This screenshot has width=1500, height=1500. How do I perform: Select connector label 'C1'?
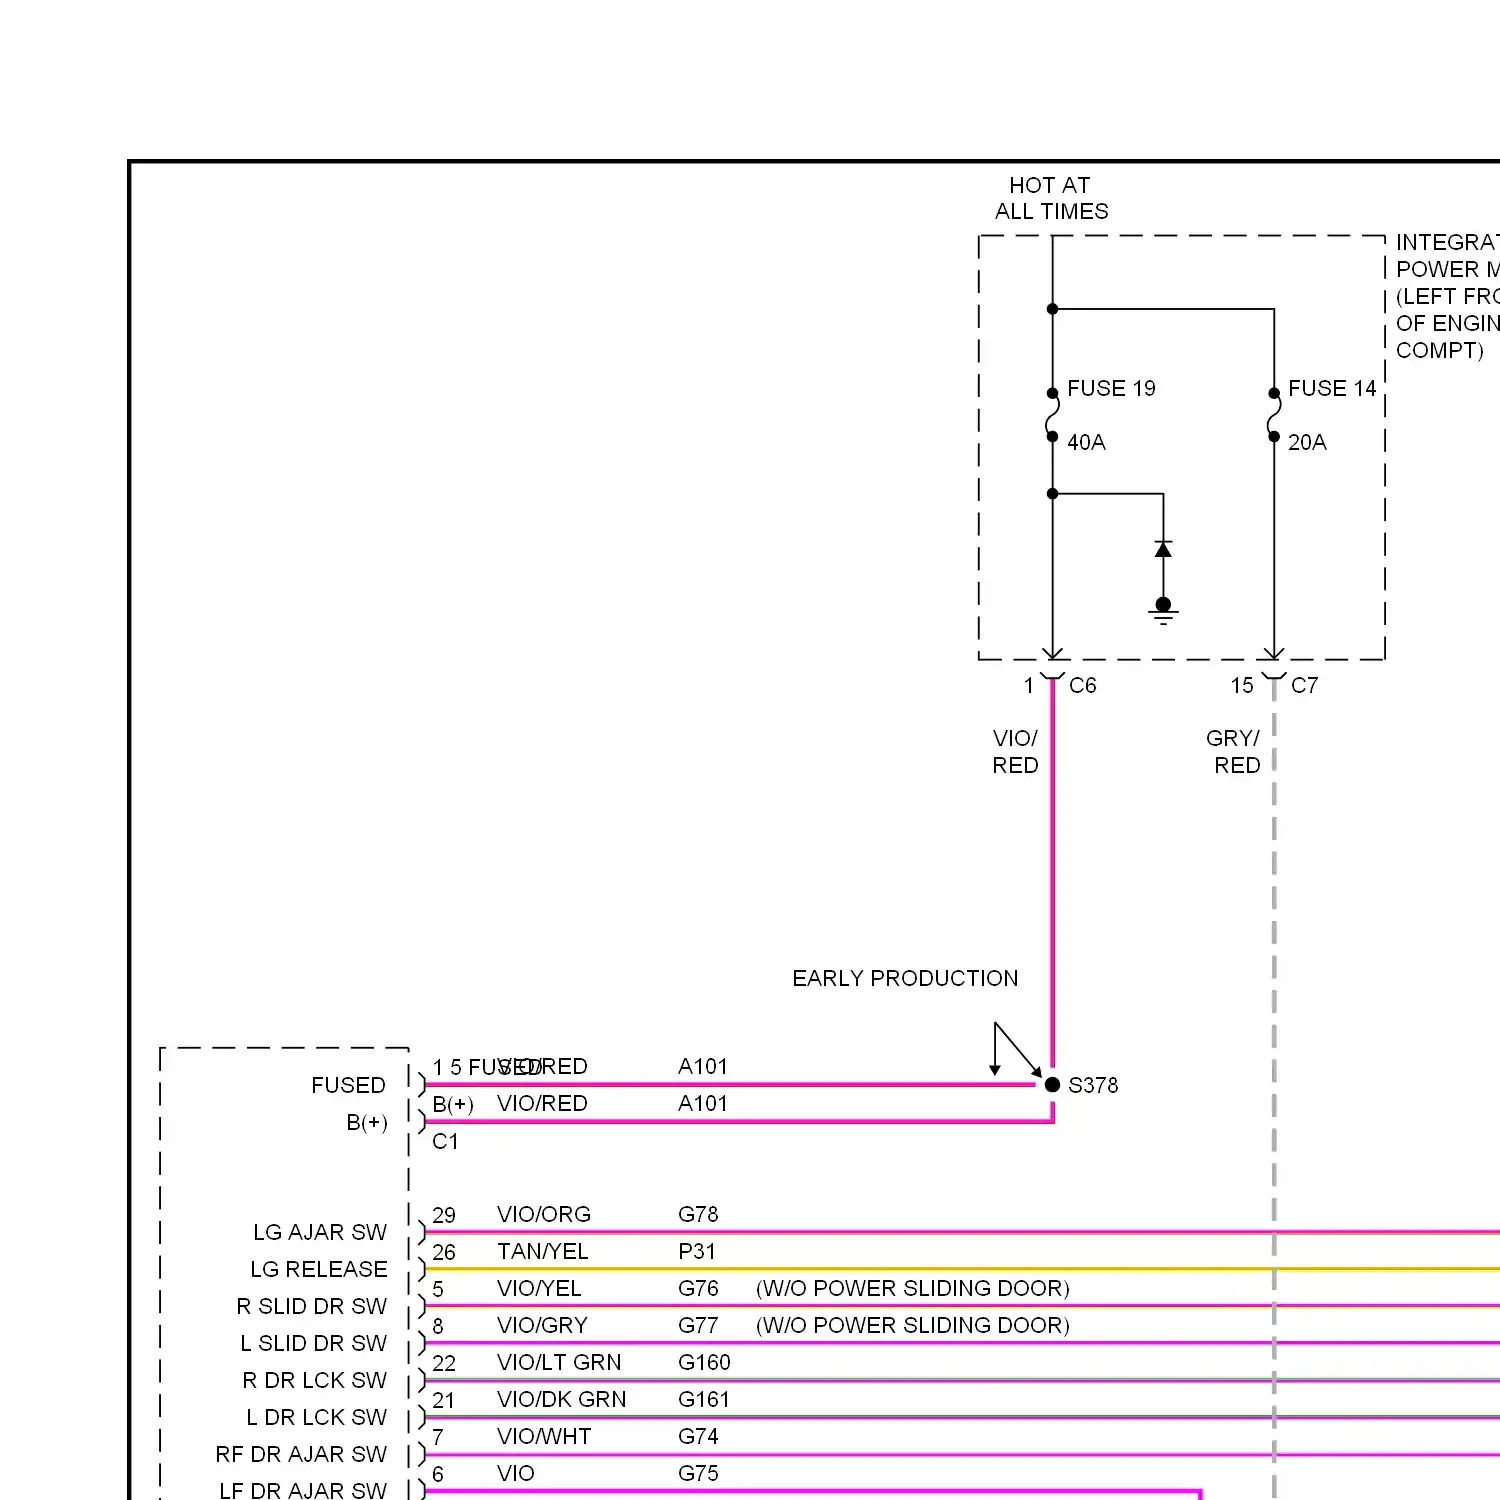(x=445, y=1141)
